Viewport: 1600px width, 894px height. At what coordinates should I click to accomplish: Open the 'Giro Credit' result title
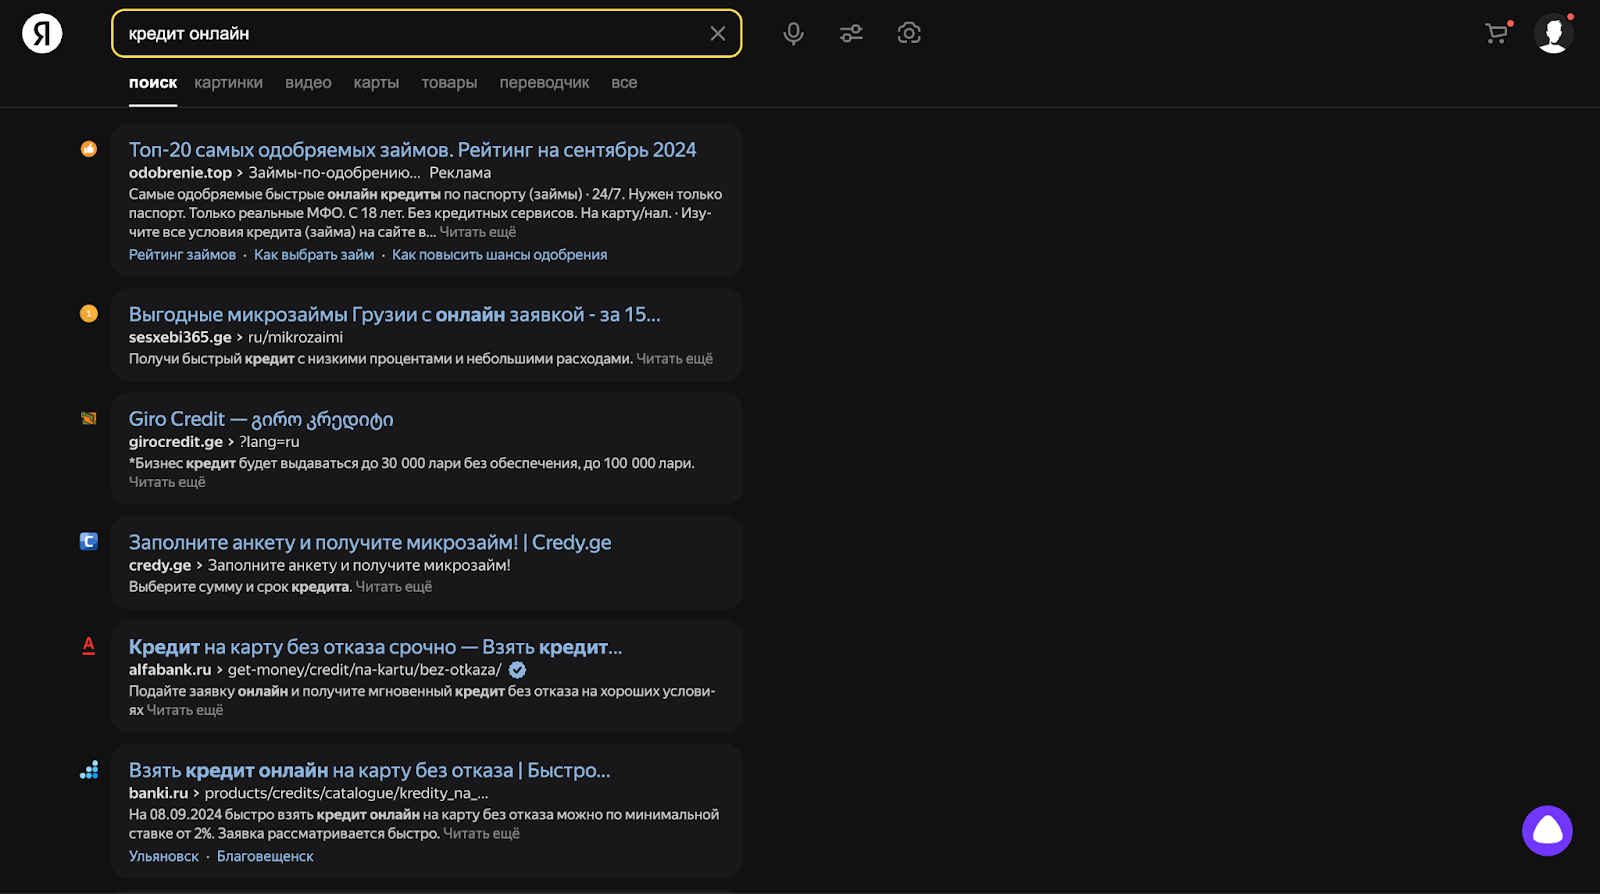(x=261, y=419)
